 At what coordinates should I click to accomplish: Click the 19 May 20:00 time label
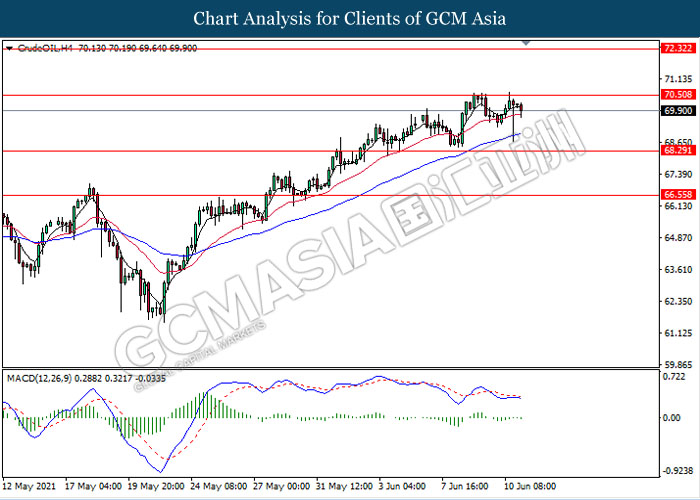click(x=156, y=486)
